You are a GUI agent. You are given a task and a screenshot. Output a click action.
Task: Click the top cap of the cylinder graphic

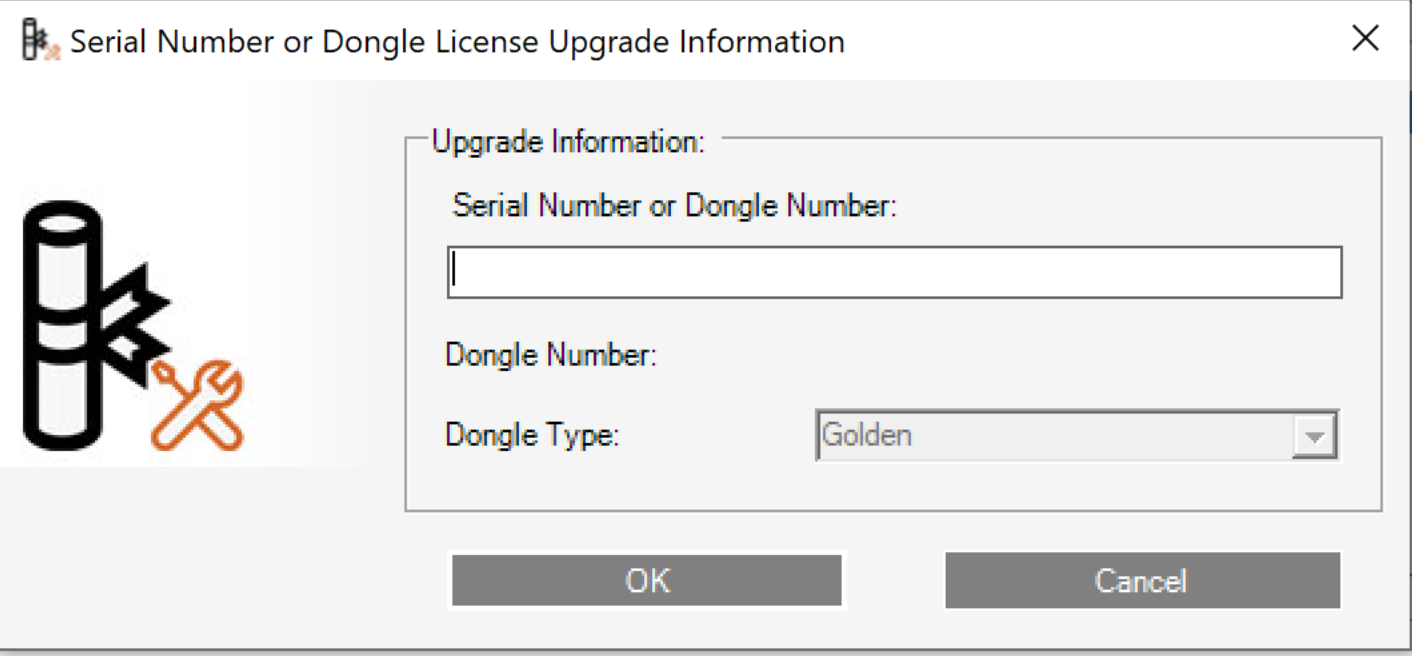62,222
